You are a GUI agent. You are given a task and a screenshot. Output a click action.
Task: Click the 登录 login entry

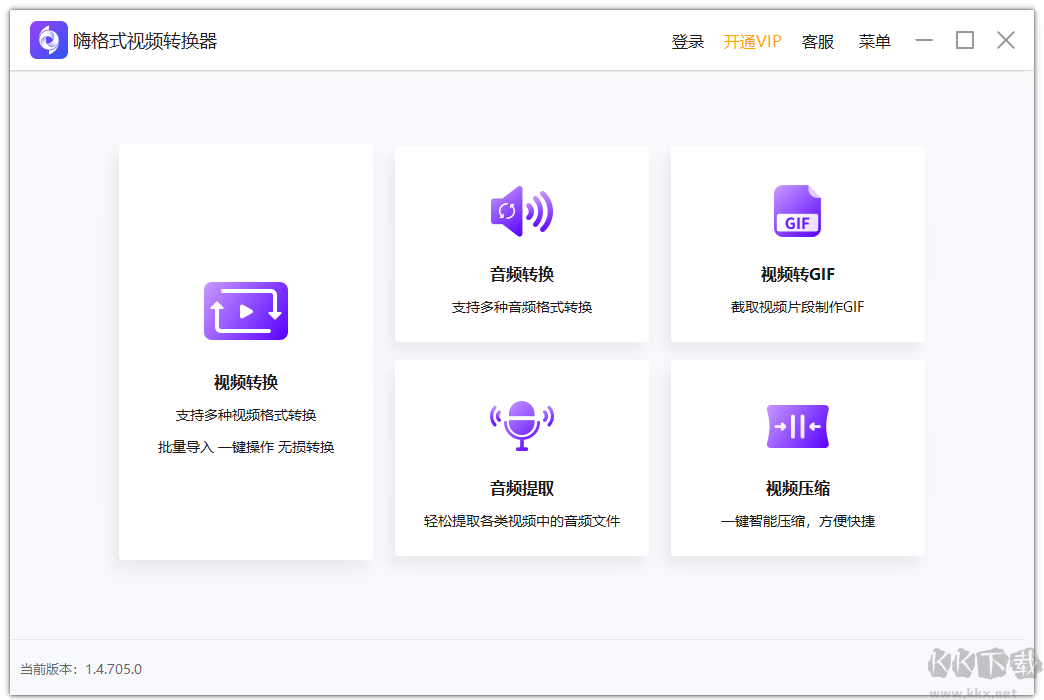pos(687,41)
